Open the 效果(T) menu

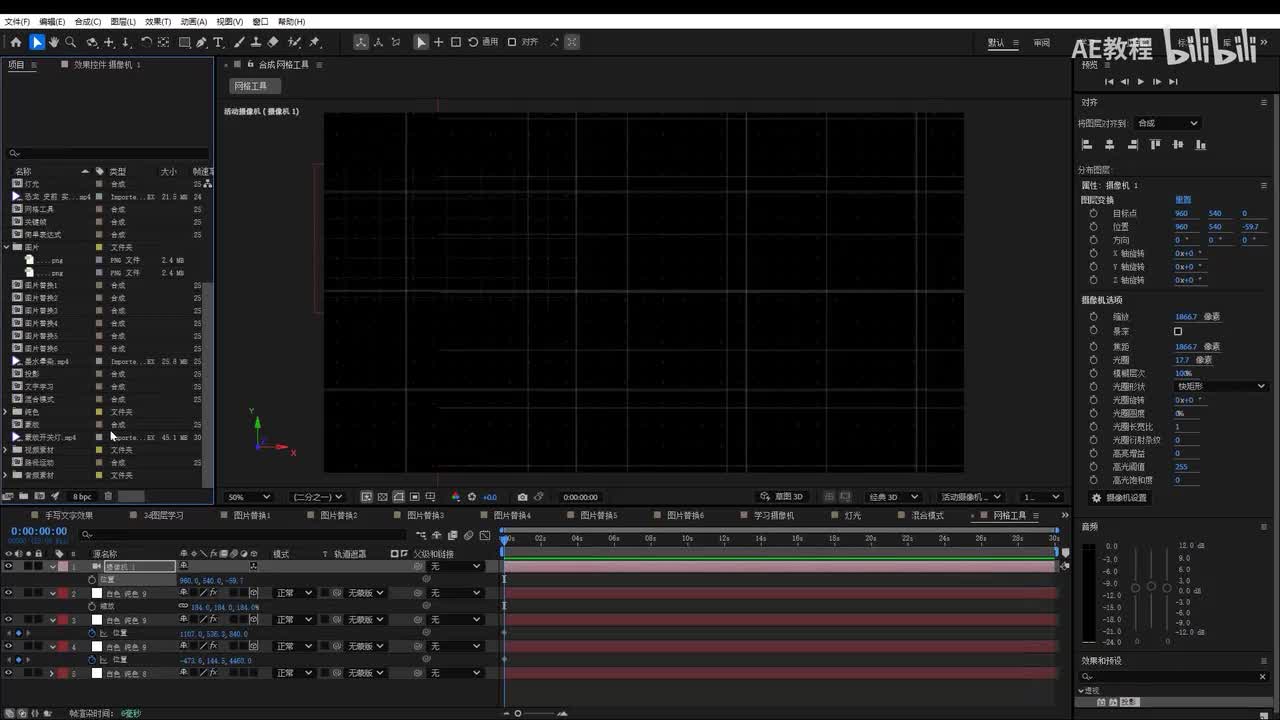(158, 21)
